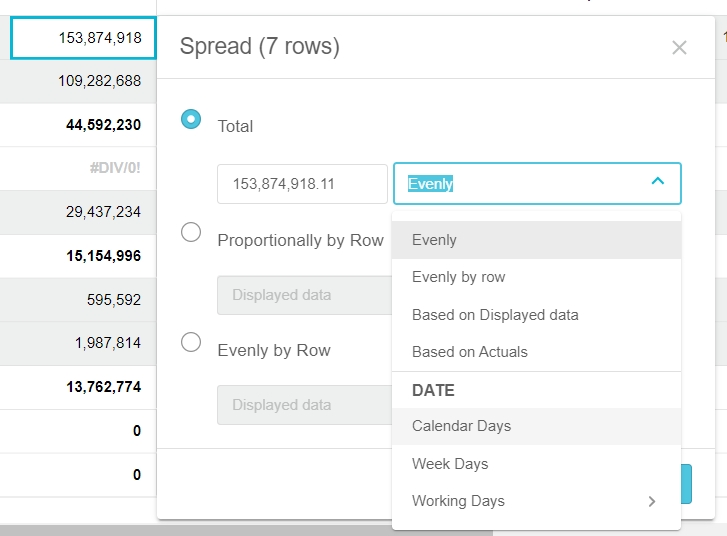The width and height of the screenshot is (727, 536).
Task: Close the Spread dialog with X icon
Action: [679, 48]
